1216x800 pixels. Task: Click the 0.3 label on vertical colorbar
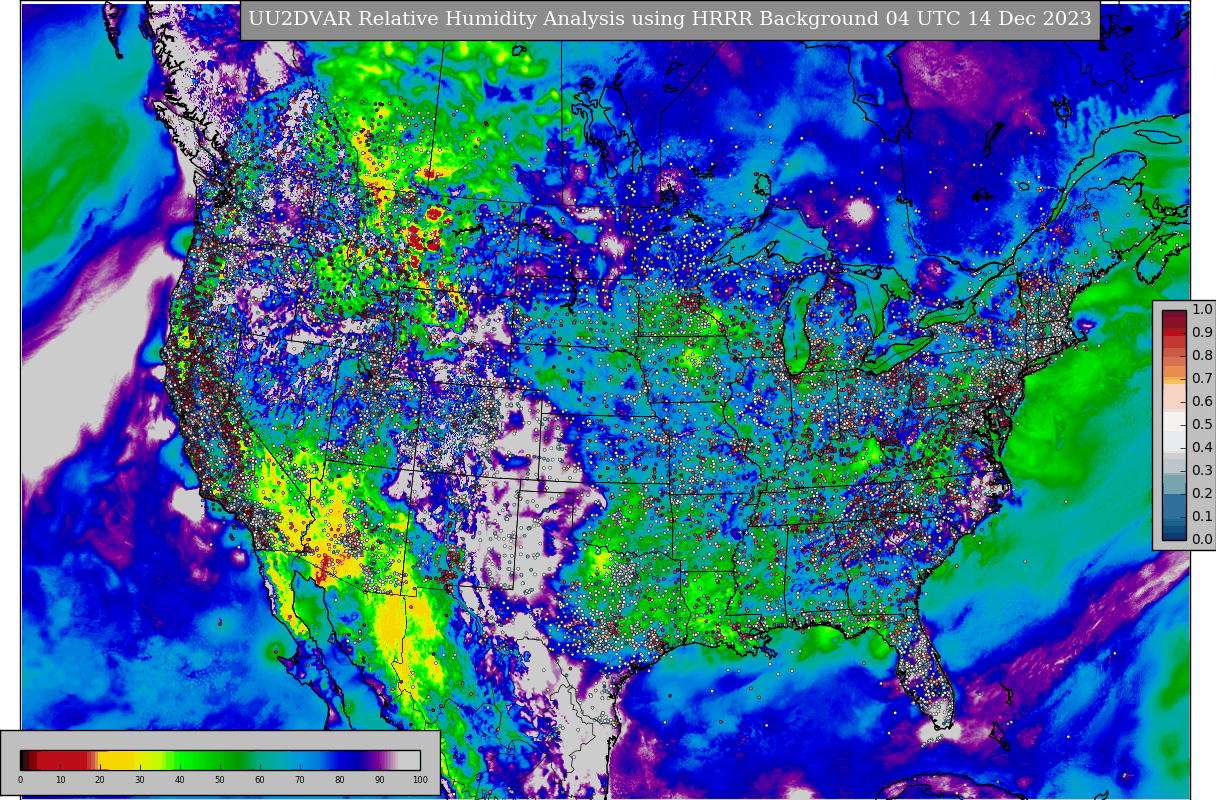coord(1202,471)
